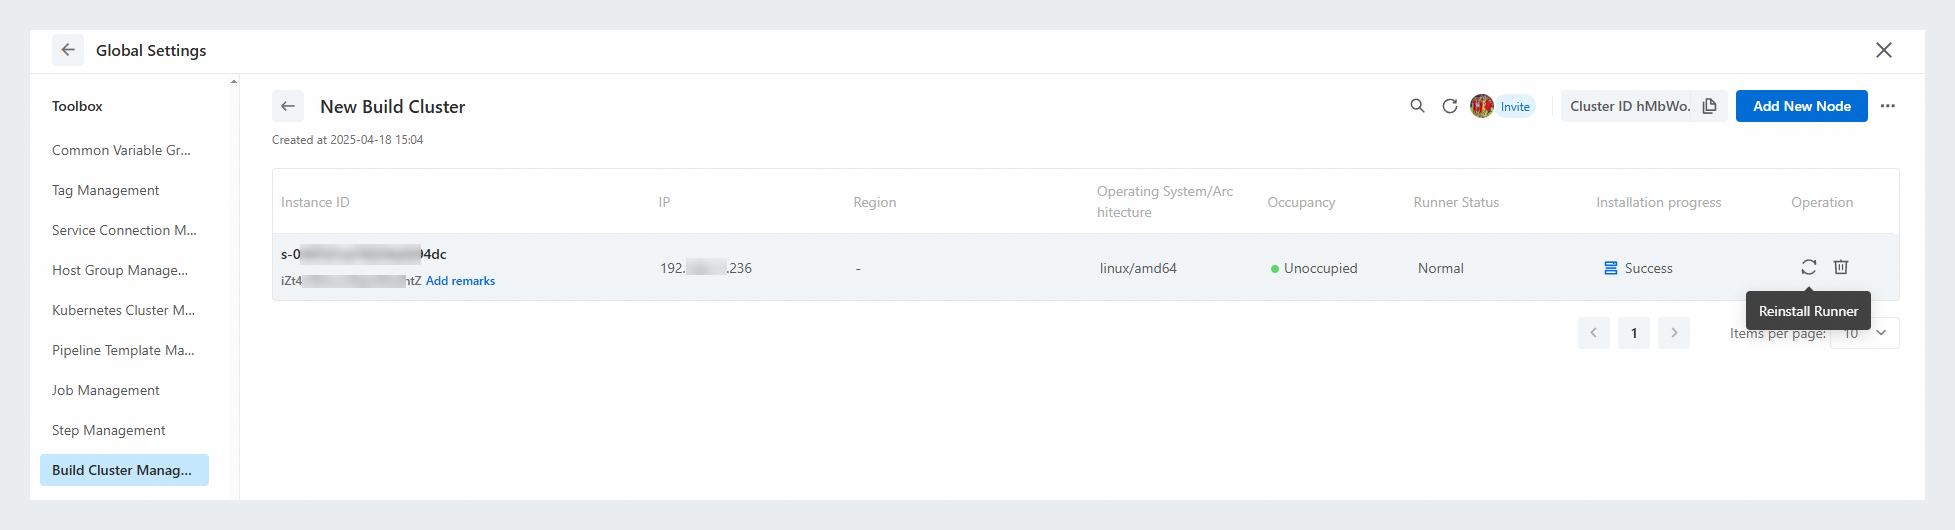Select Job Management from Toolbox
This screenshot has width=1955, height=530.
click(x=106, y=390)
